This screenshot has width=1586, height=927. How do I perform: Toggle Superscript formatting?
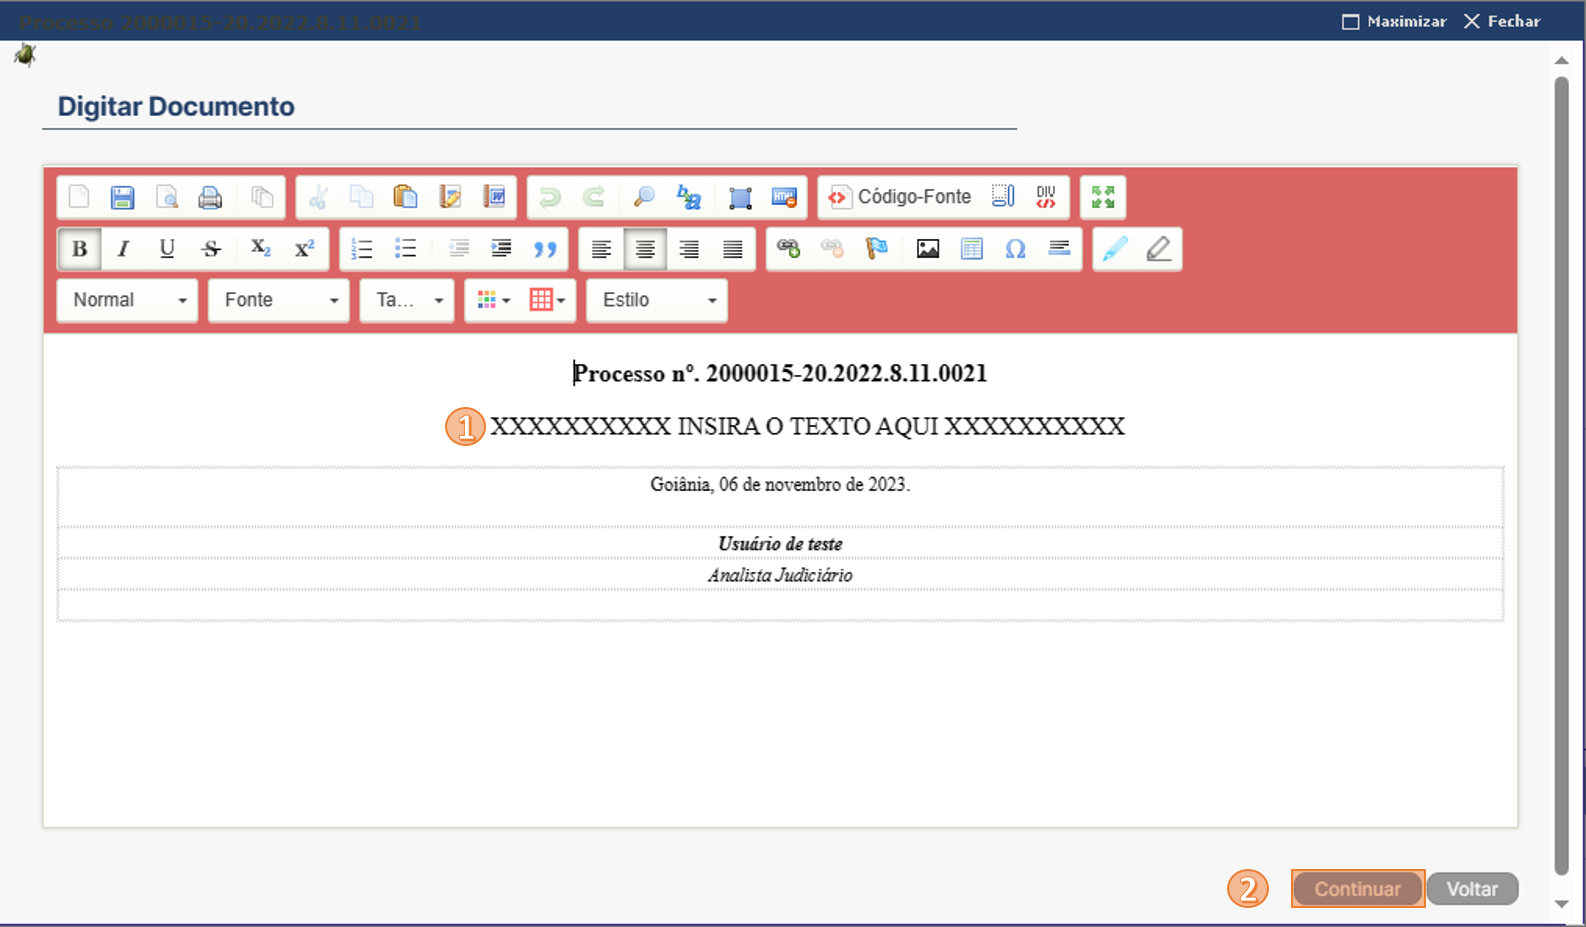(304, 249)
